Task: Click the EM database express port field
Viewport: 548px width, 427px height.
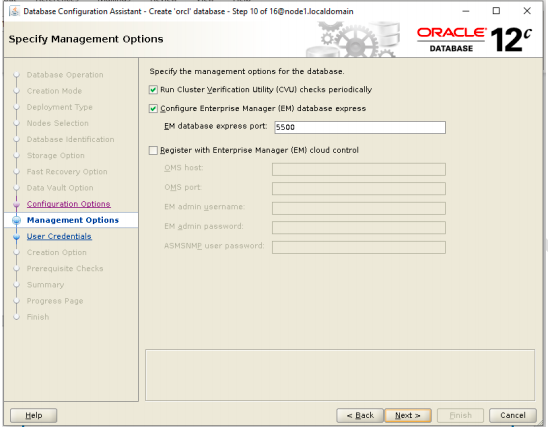Action: click(x=360, y=127)
